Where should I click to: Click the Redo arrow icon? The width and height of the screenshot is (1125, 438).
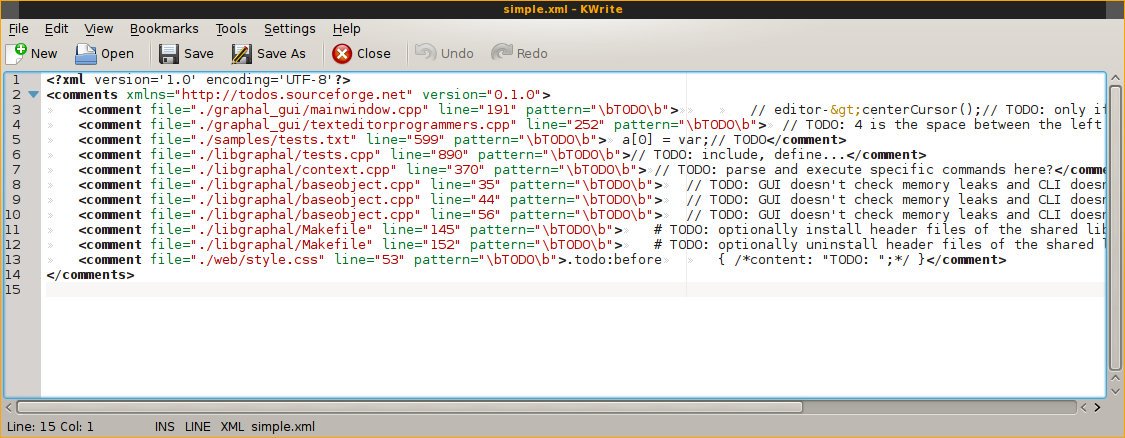click(x=502, y=52)
